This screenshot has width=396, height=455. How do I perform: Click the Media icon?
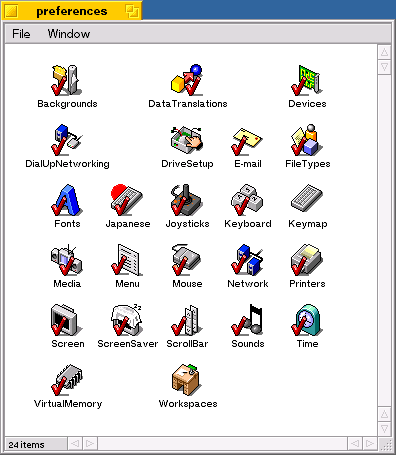pos(67,260)
